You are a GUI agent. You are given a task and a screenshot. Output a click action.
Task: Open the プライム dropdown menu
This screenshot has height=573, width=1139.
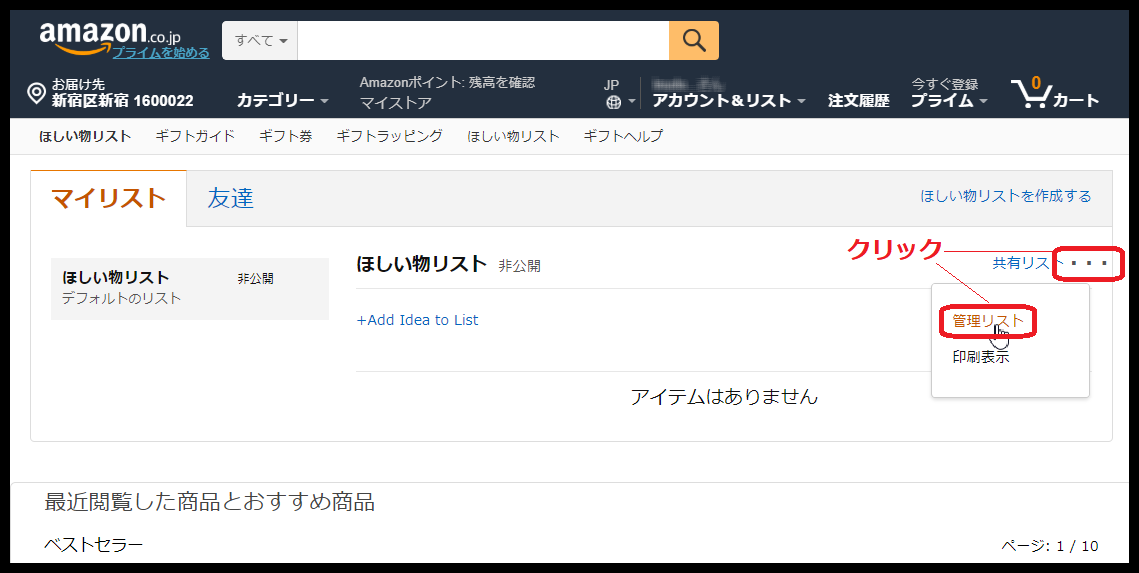click(948, 100)
